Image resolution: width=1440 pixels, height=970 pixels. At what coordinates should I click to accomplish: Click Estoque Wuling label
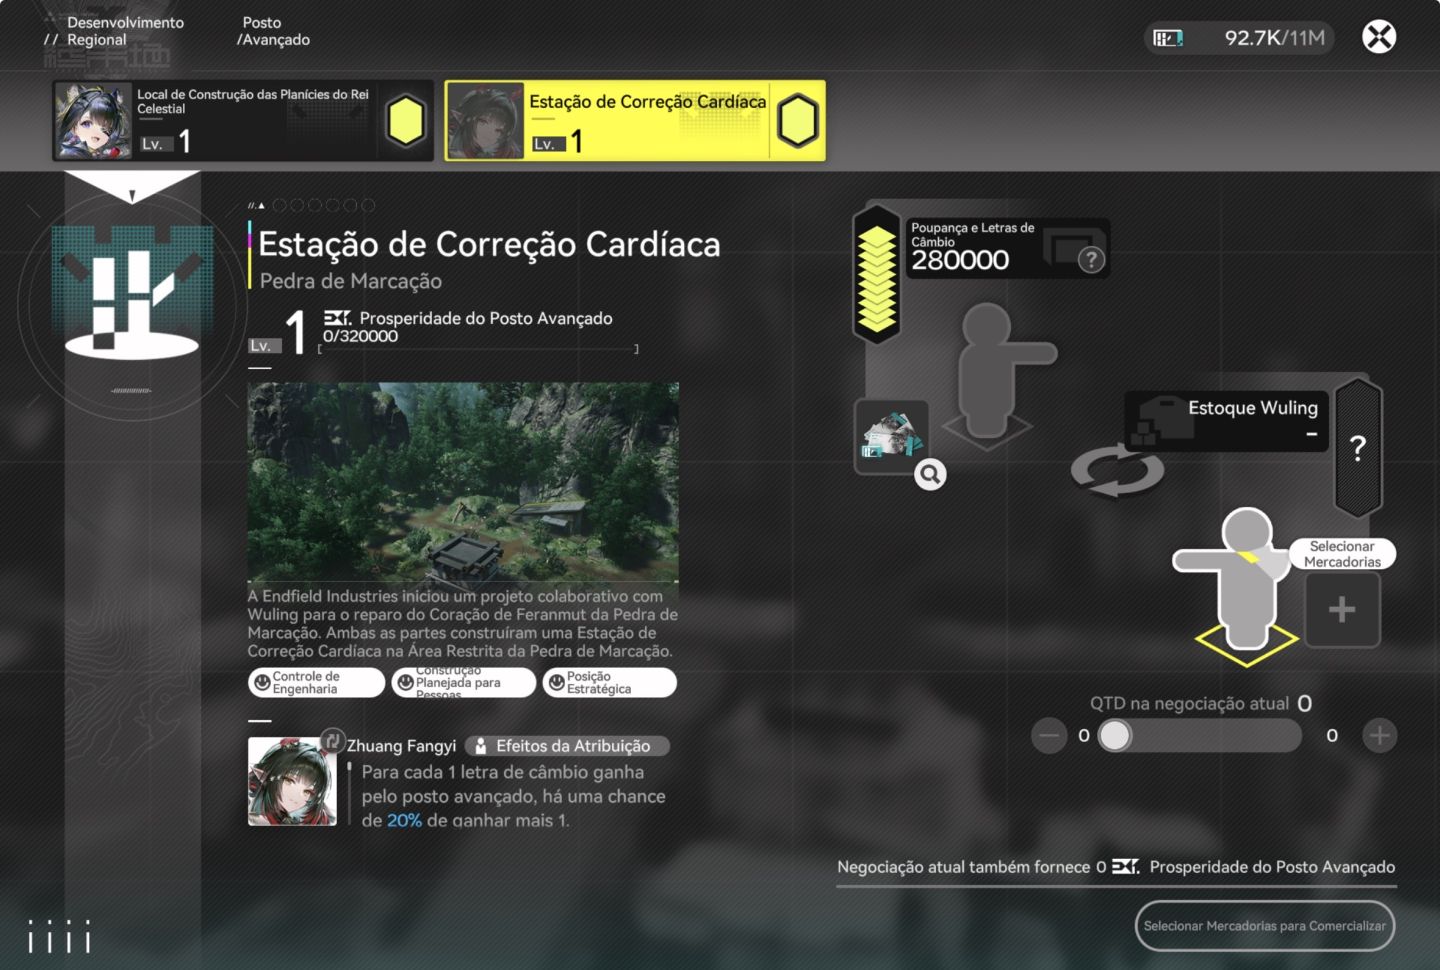[1252, 408]
